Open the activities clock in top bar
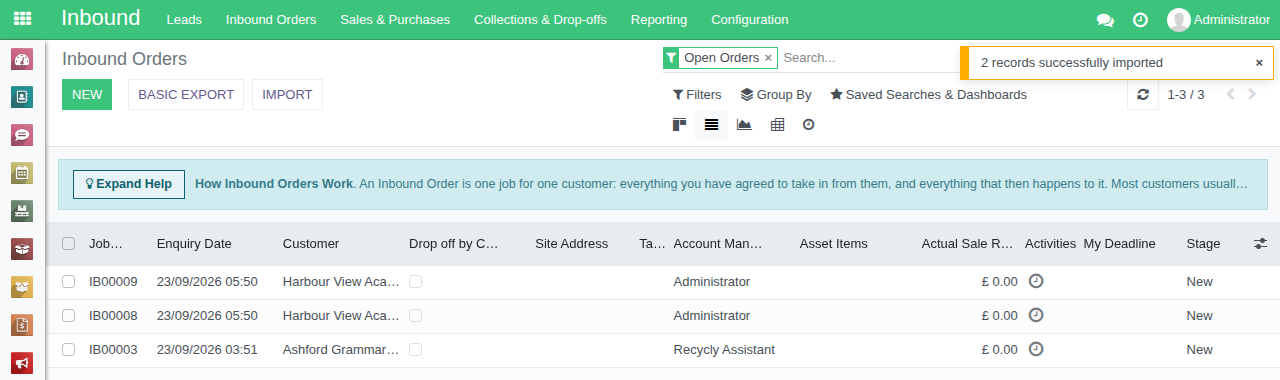The height and width of the screenshot is (380, 1280). 1140,20
